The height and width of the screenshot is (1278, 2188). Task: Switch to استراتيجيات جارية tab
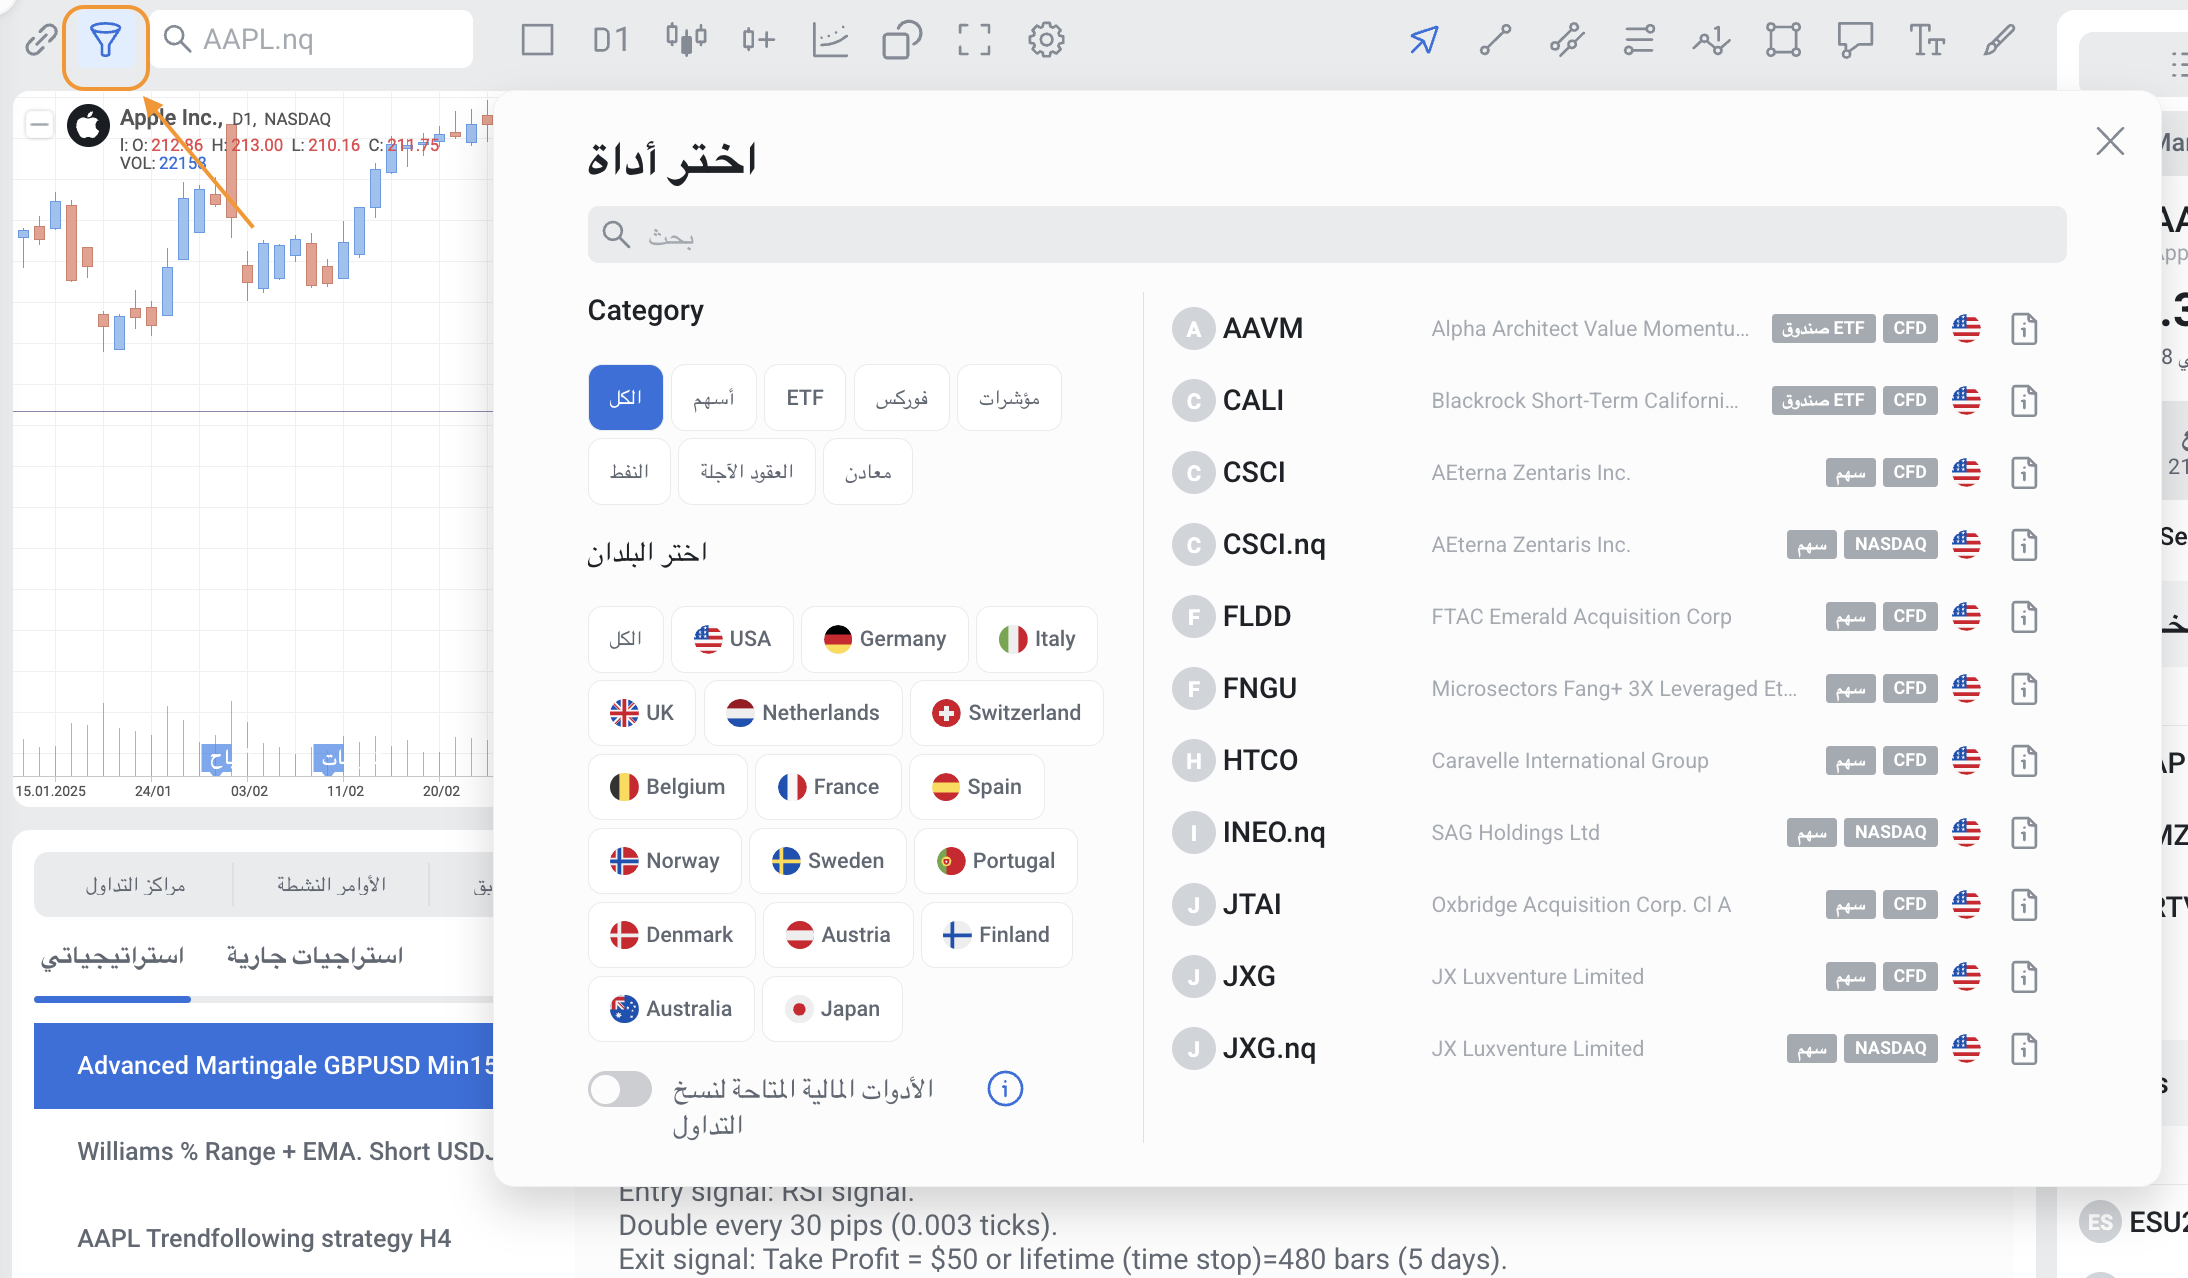(x=314, y=956)
